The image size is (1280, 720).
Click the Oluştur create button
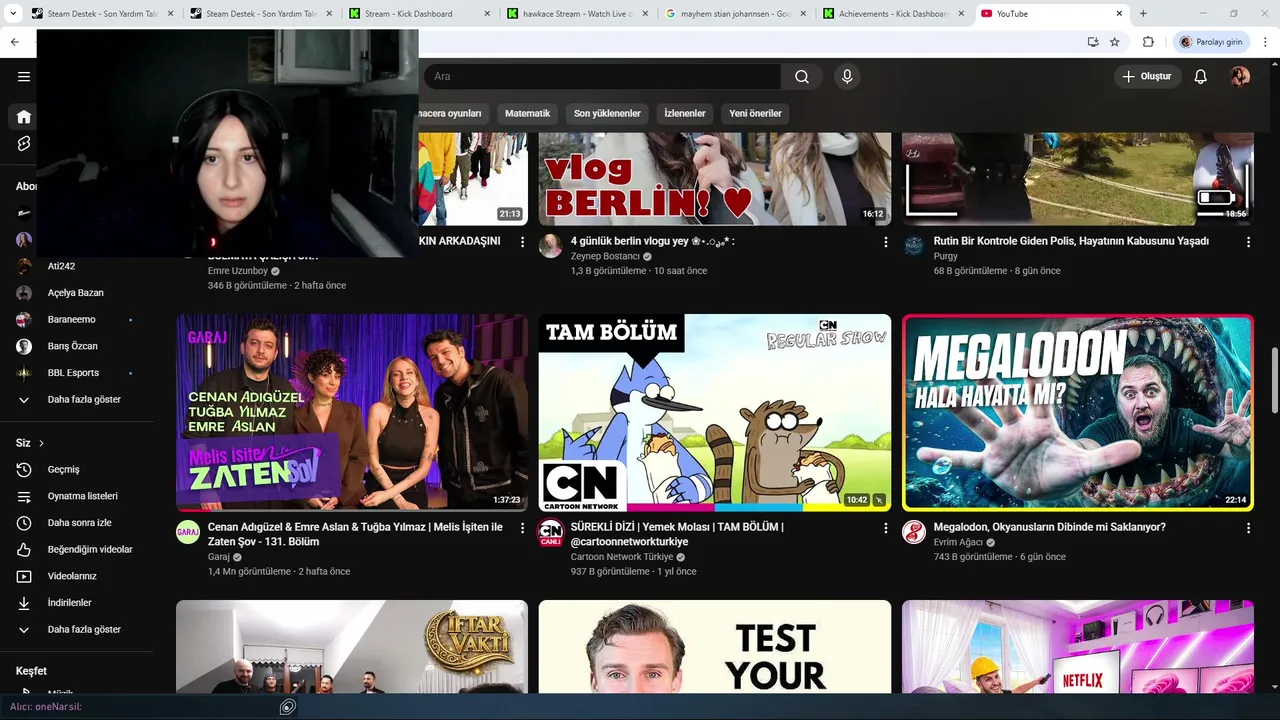click(1148, 76)
